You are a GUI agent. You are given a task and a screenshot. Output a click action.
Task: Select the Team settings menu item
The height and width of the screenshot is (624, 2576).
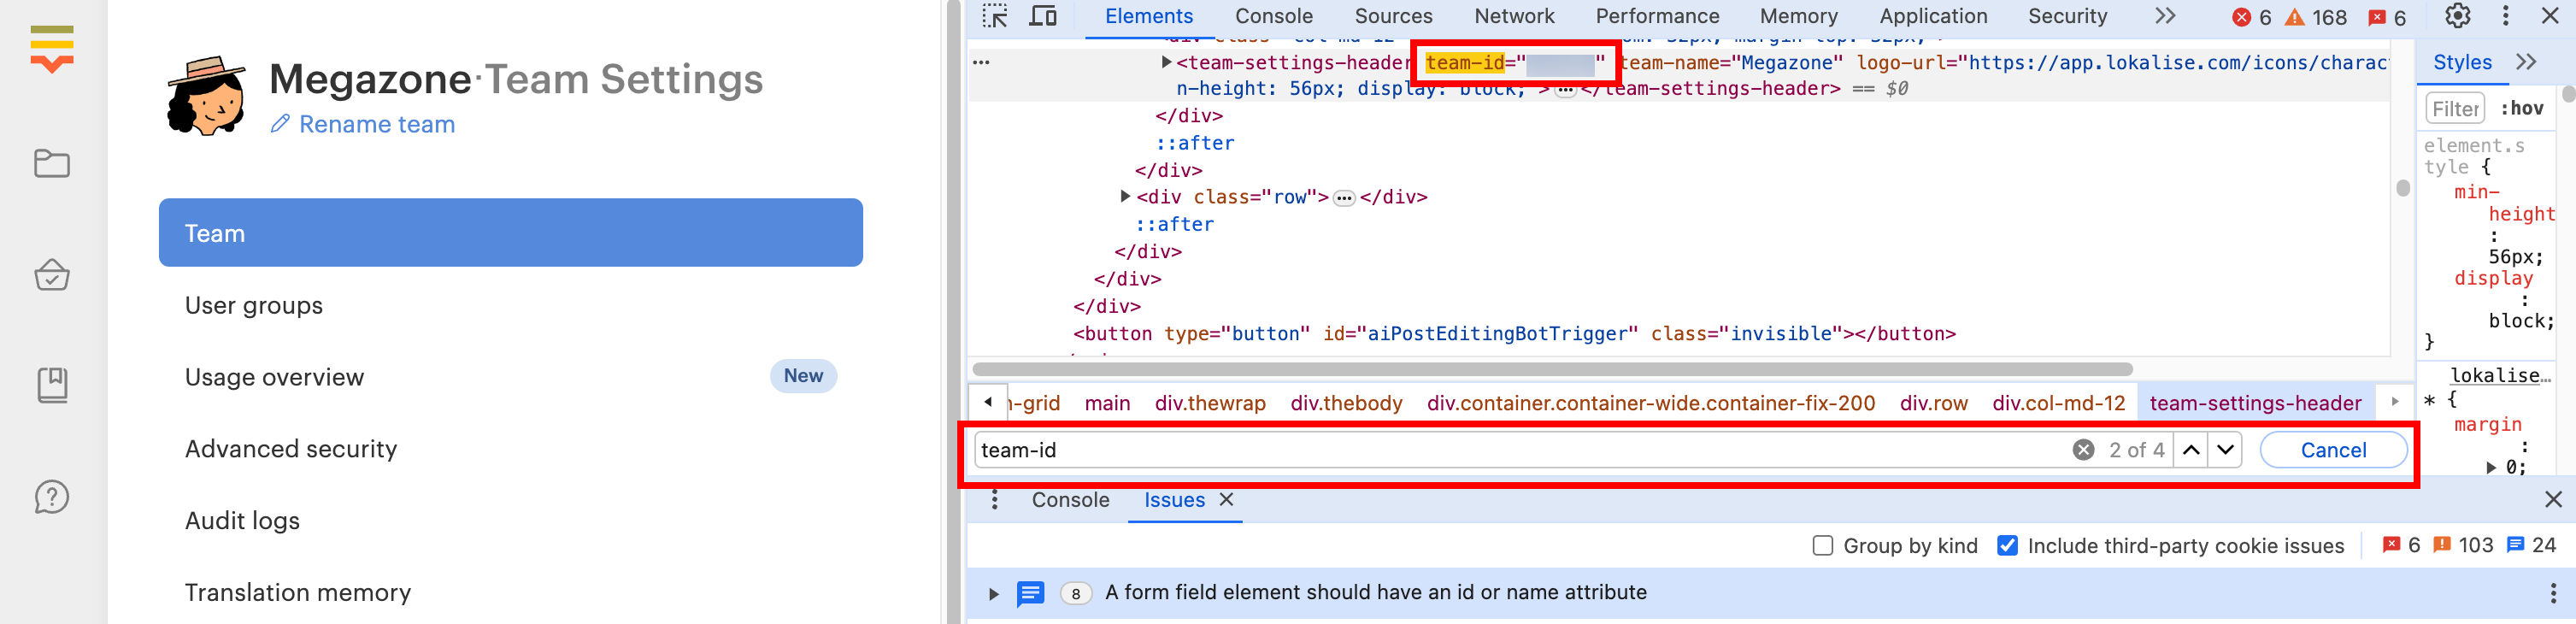tap(510, 232)
